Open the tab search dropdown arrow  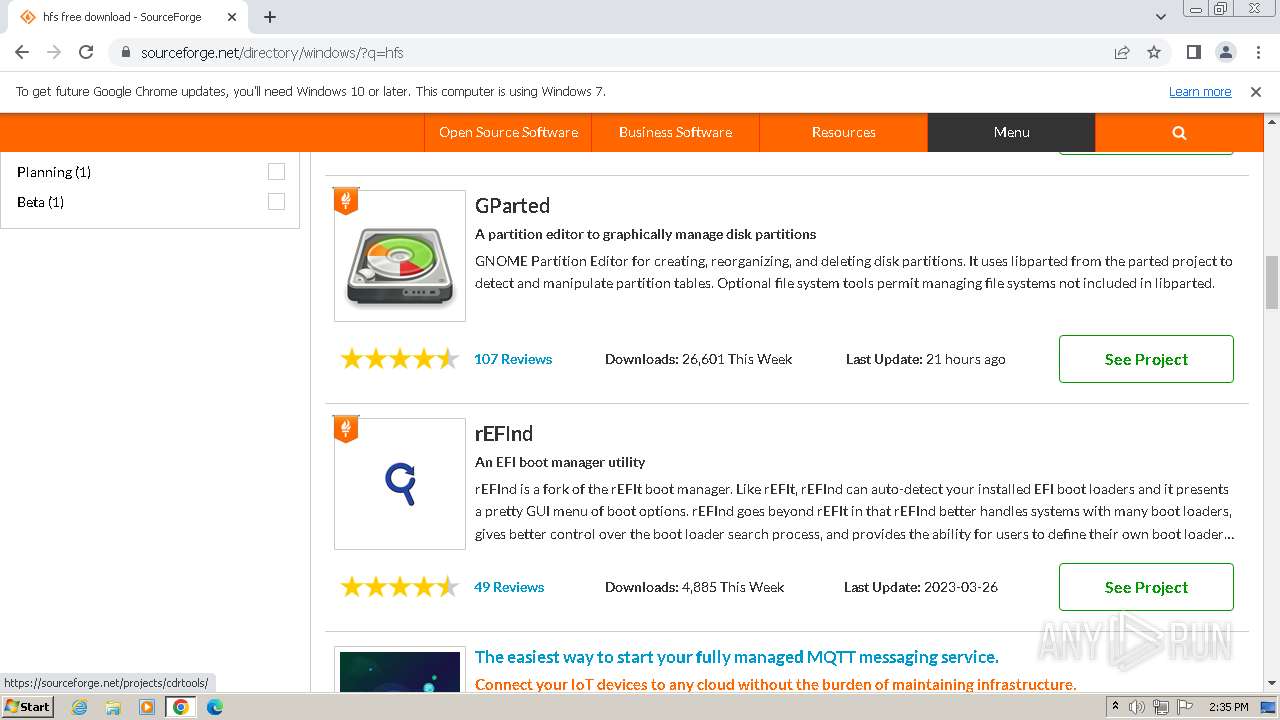pyautogui.click(x=1161, y=17)
